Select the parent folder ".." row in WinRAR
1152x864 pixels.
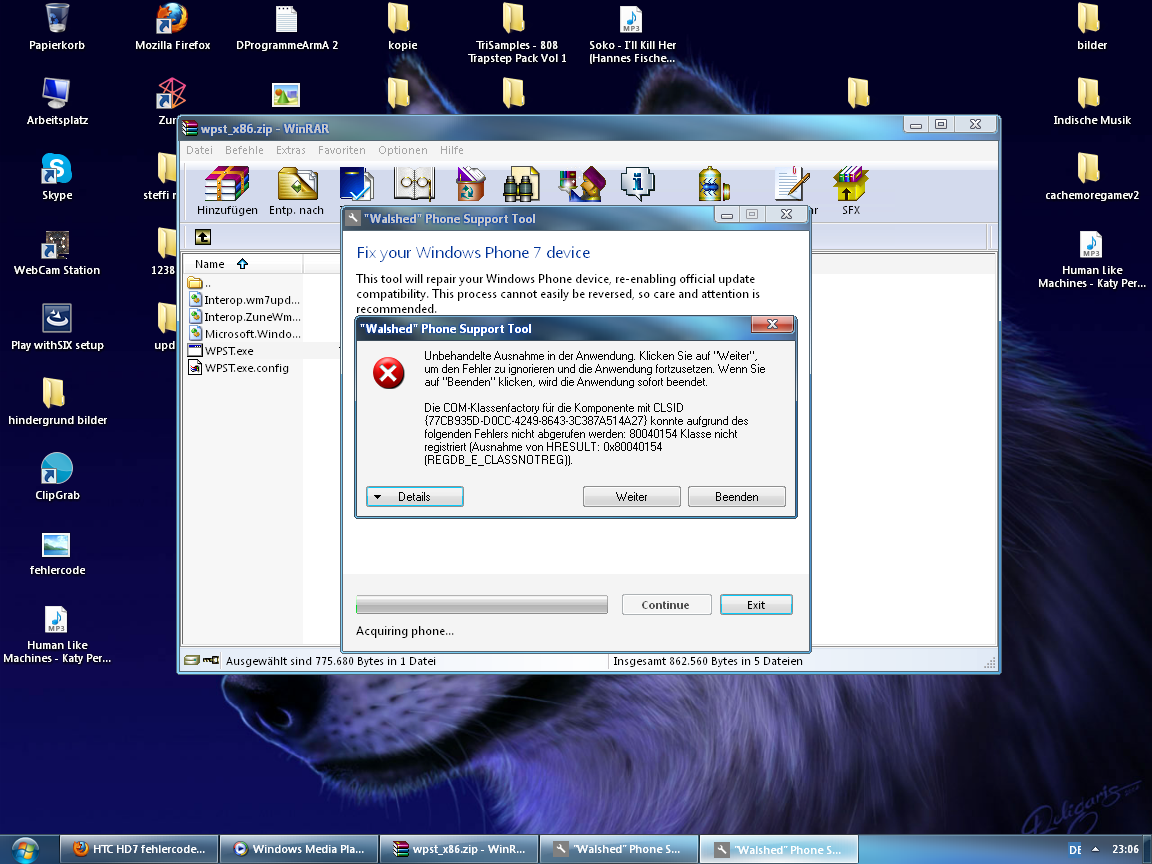click(200, 283)
